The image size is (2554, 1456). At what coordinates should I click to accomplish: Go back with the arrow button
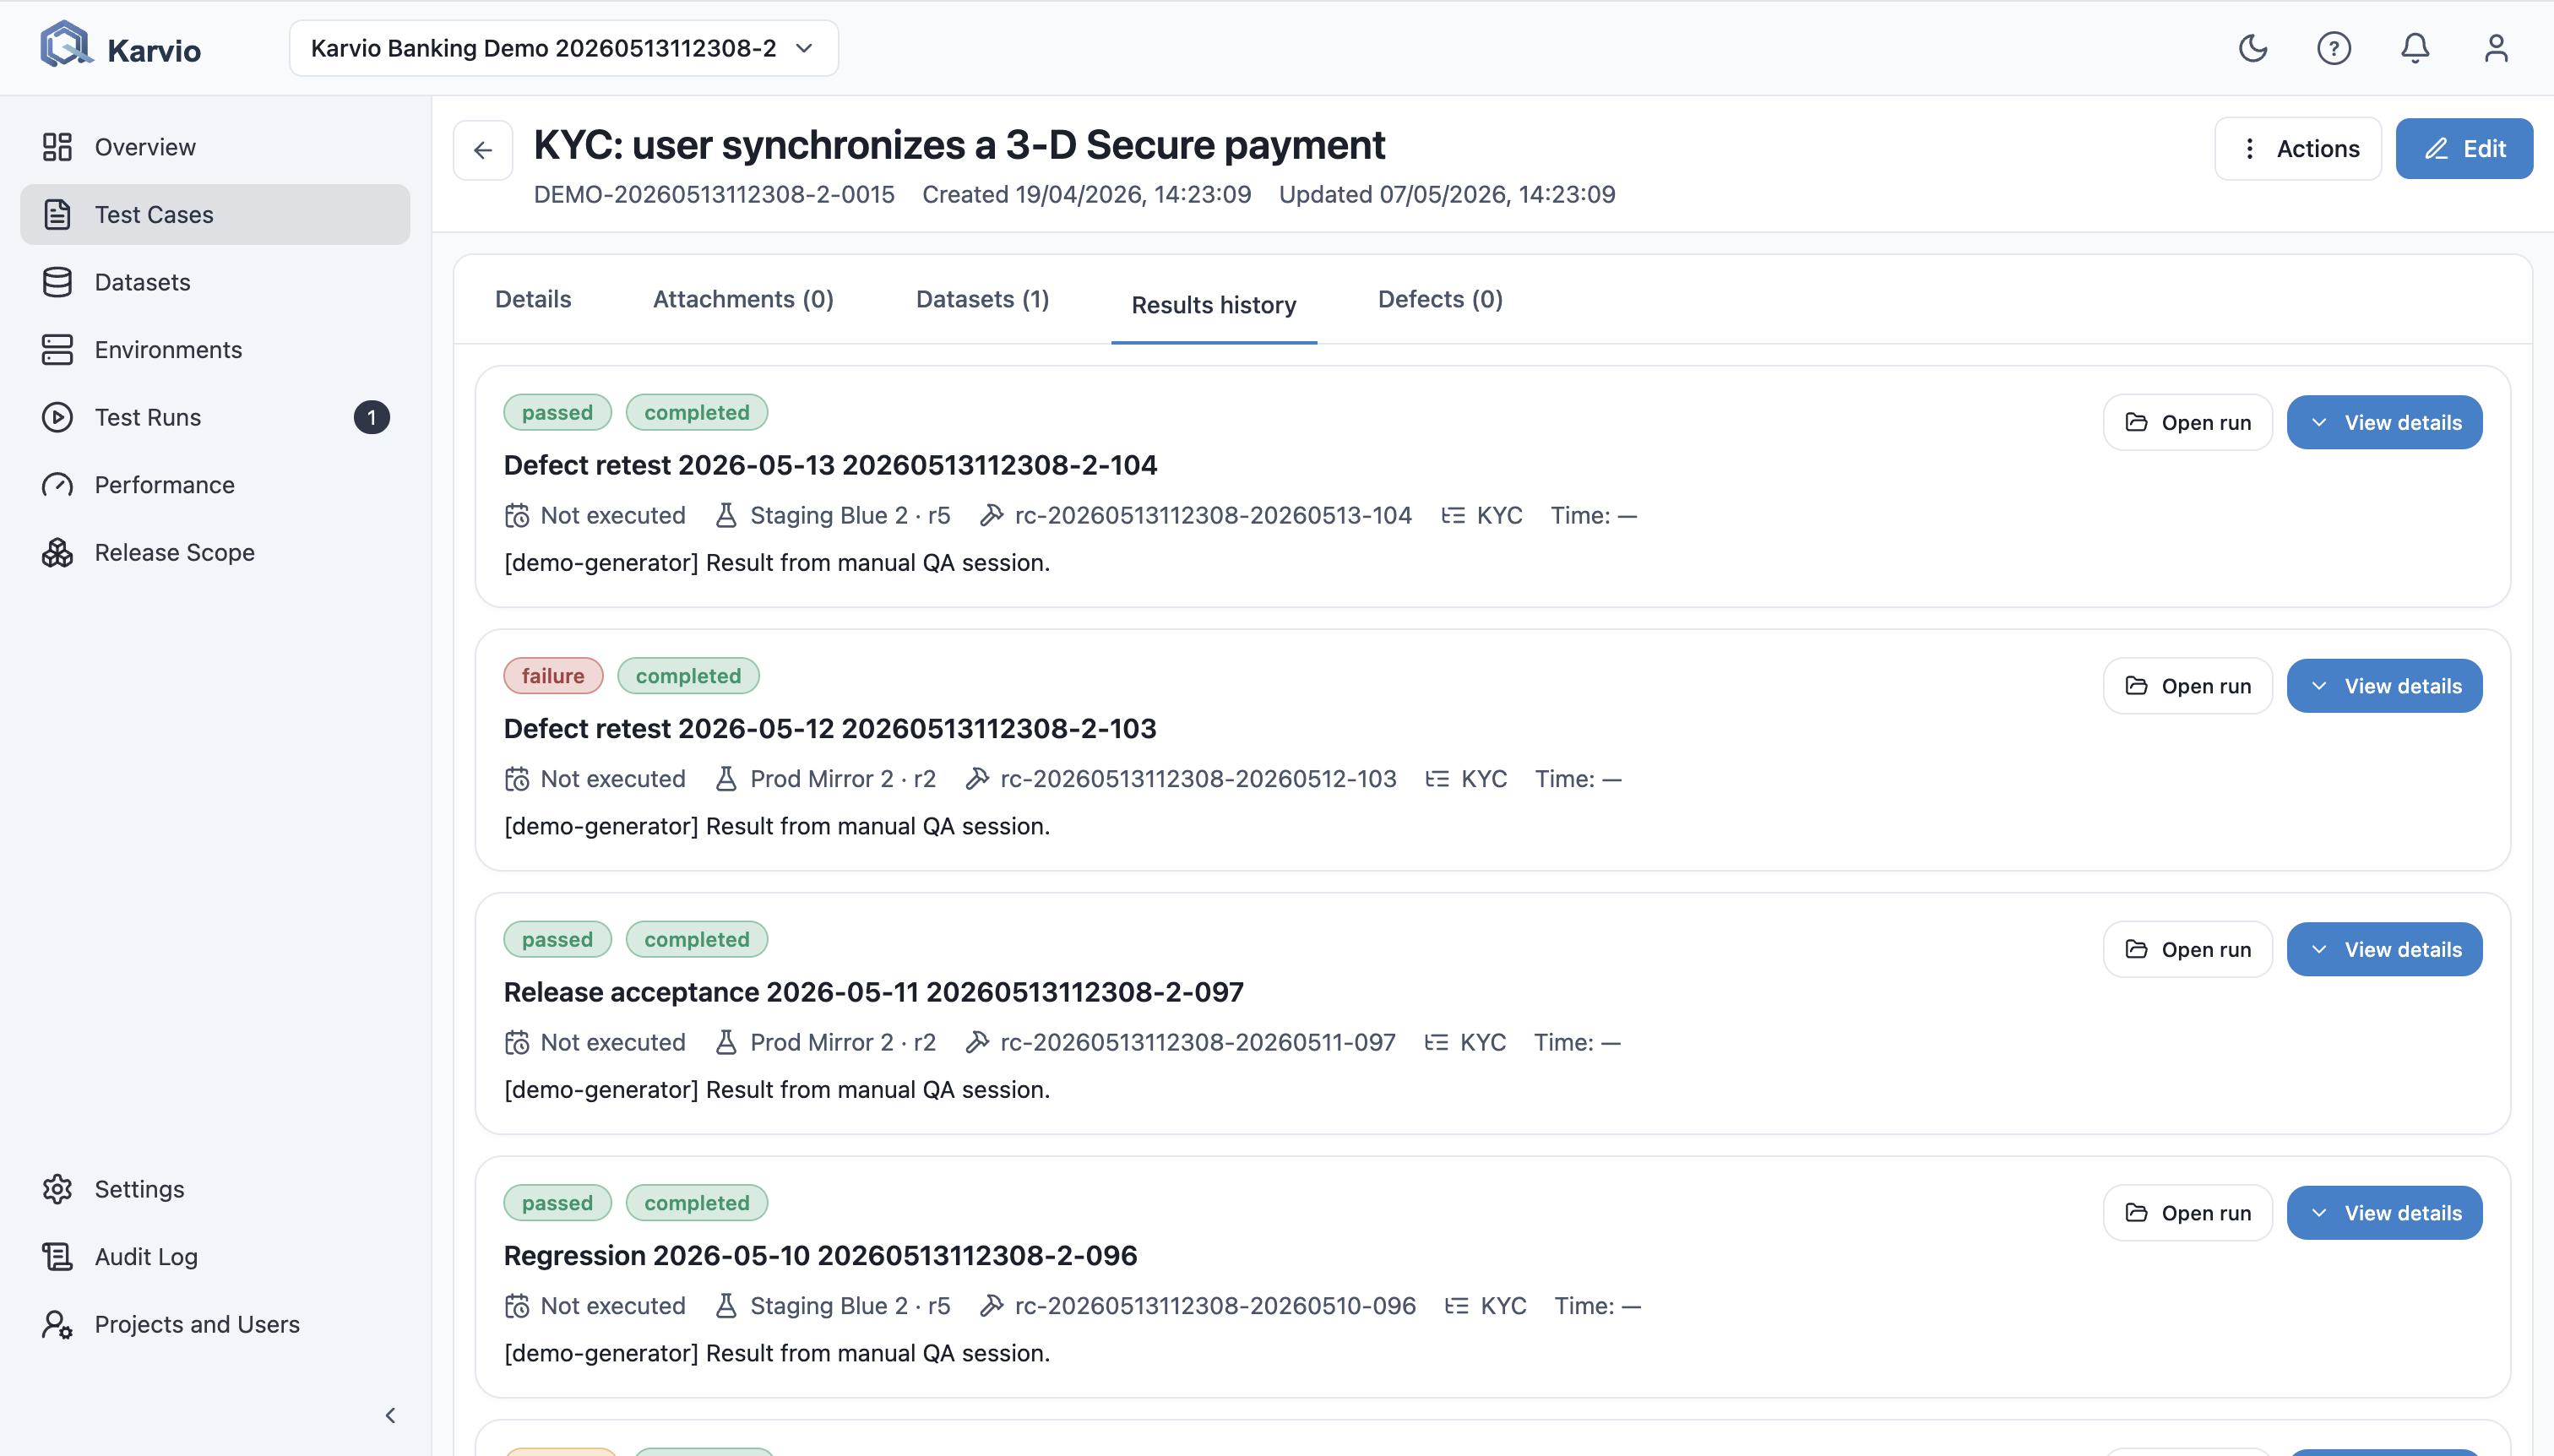[483, 150]
